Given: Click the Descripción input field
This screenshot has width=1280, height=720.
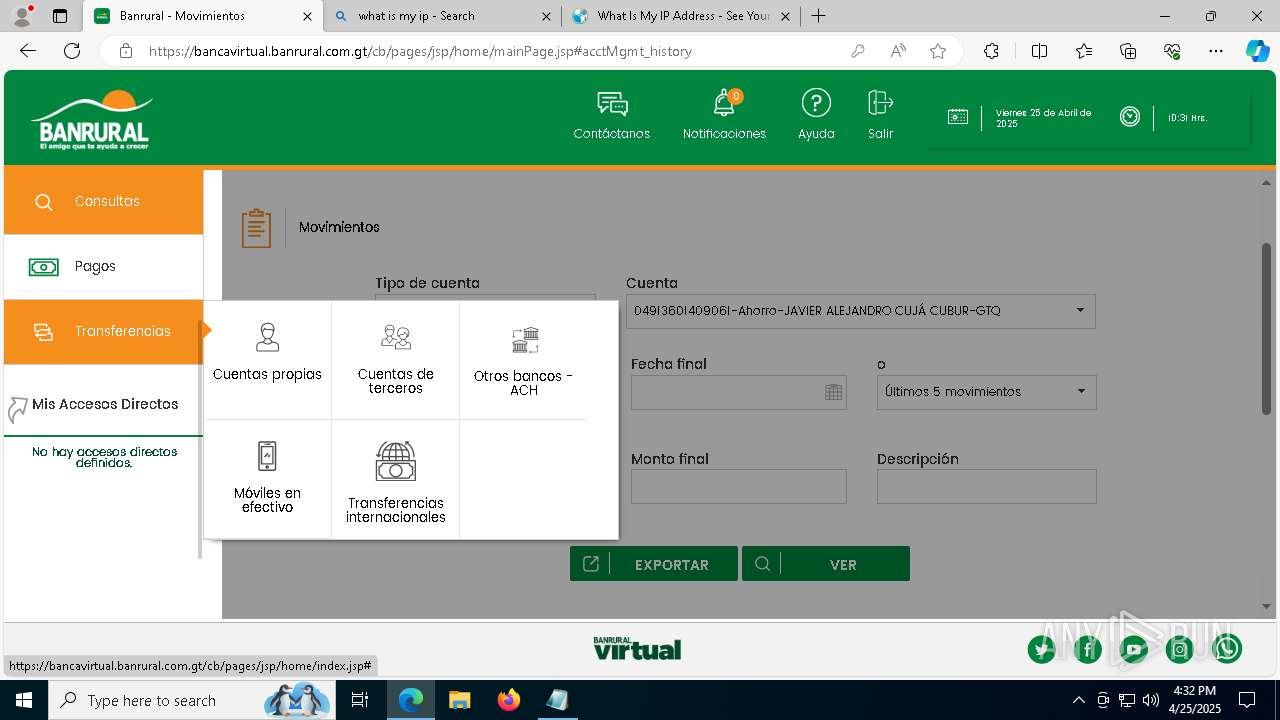Looking at the screenshot, I should tap(987, 486).
